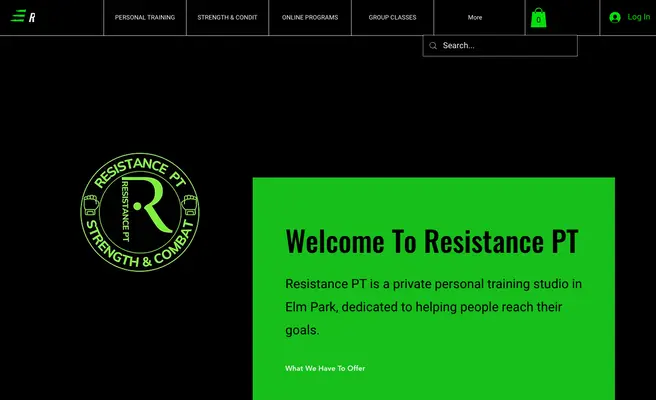Expand the More navigation menu
Screen dimensions: 656x400
tap(475, 18)
